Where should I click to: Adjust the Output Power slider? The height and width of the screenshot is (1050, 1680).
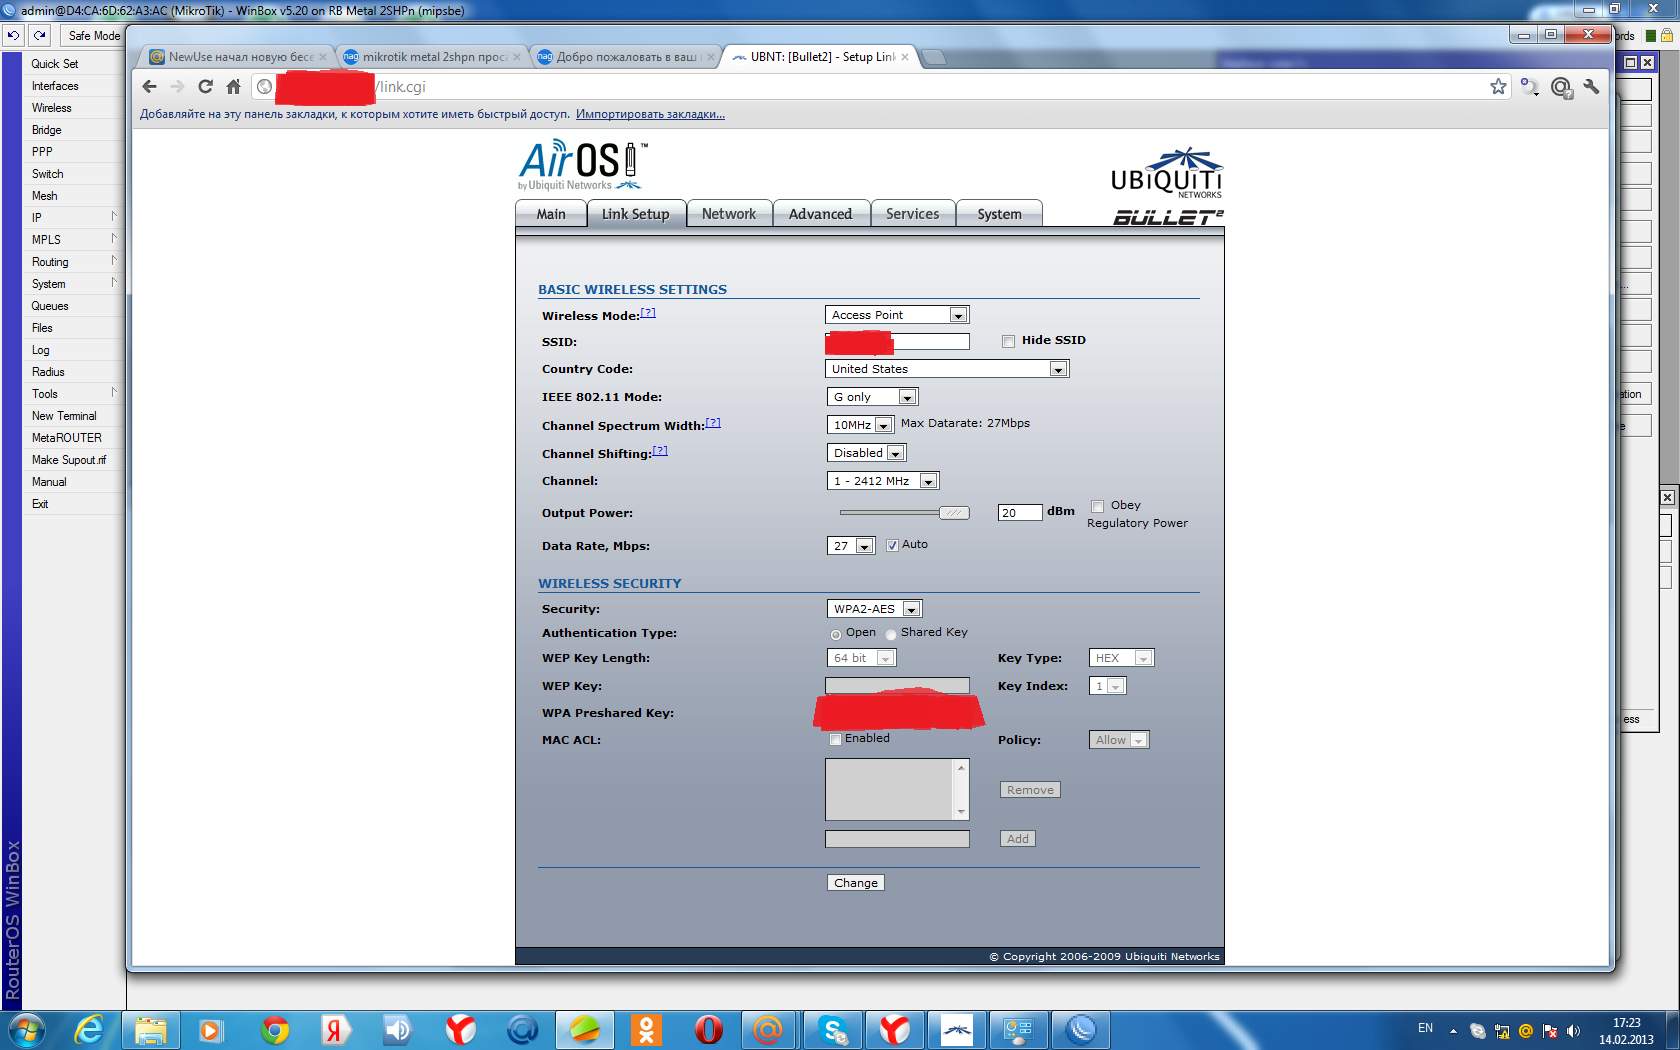[954, 513]
